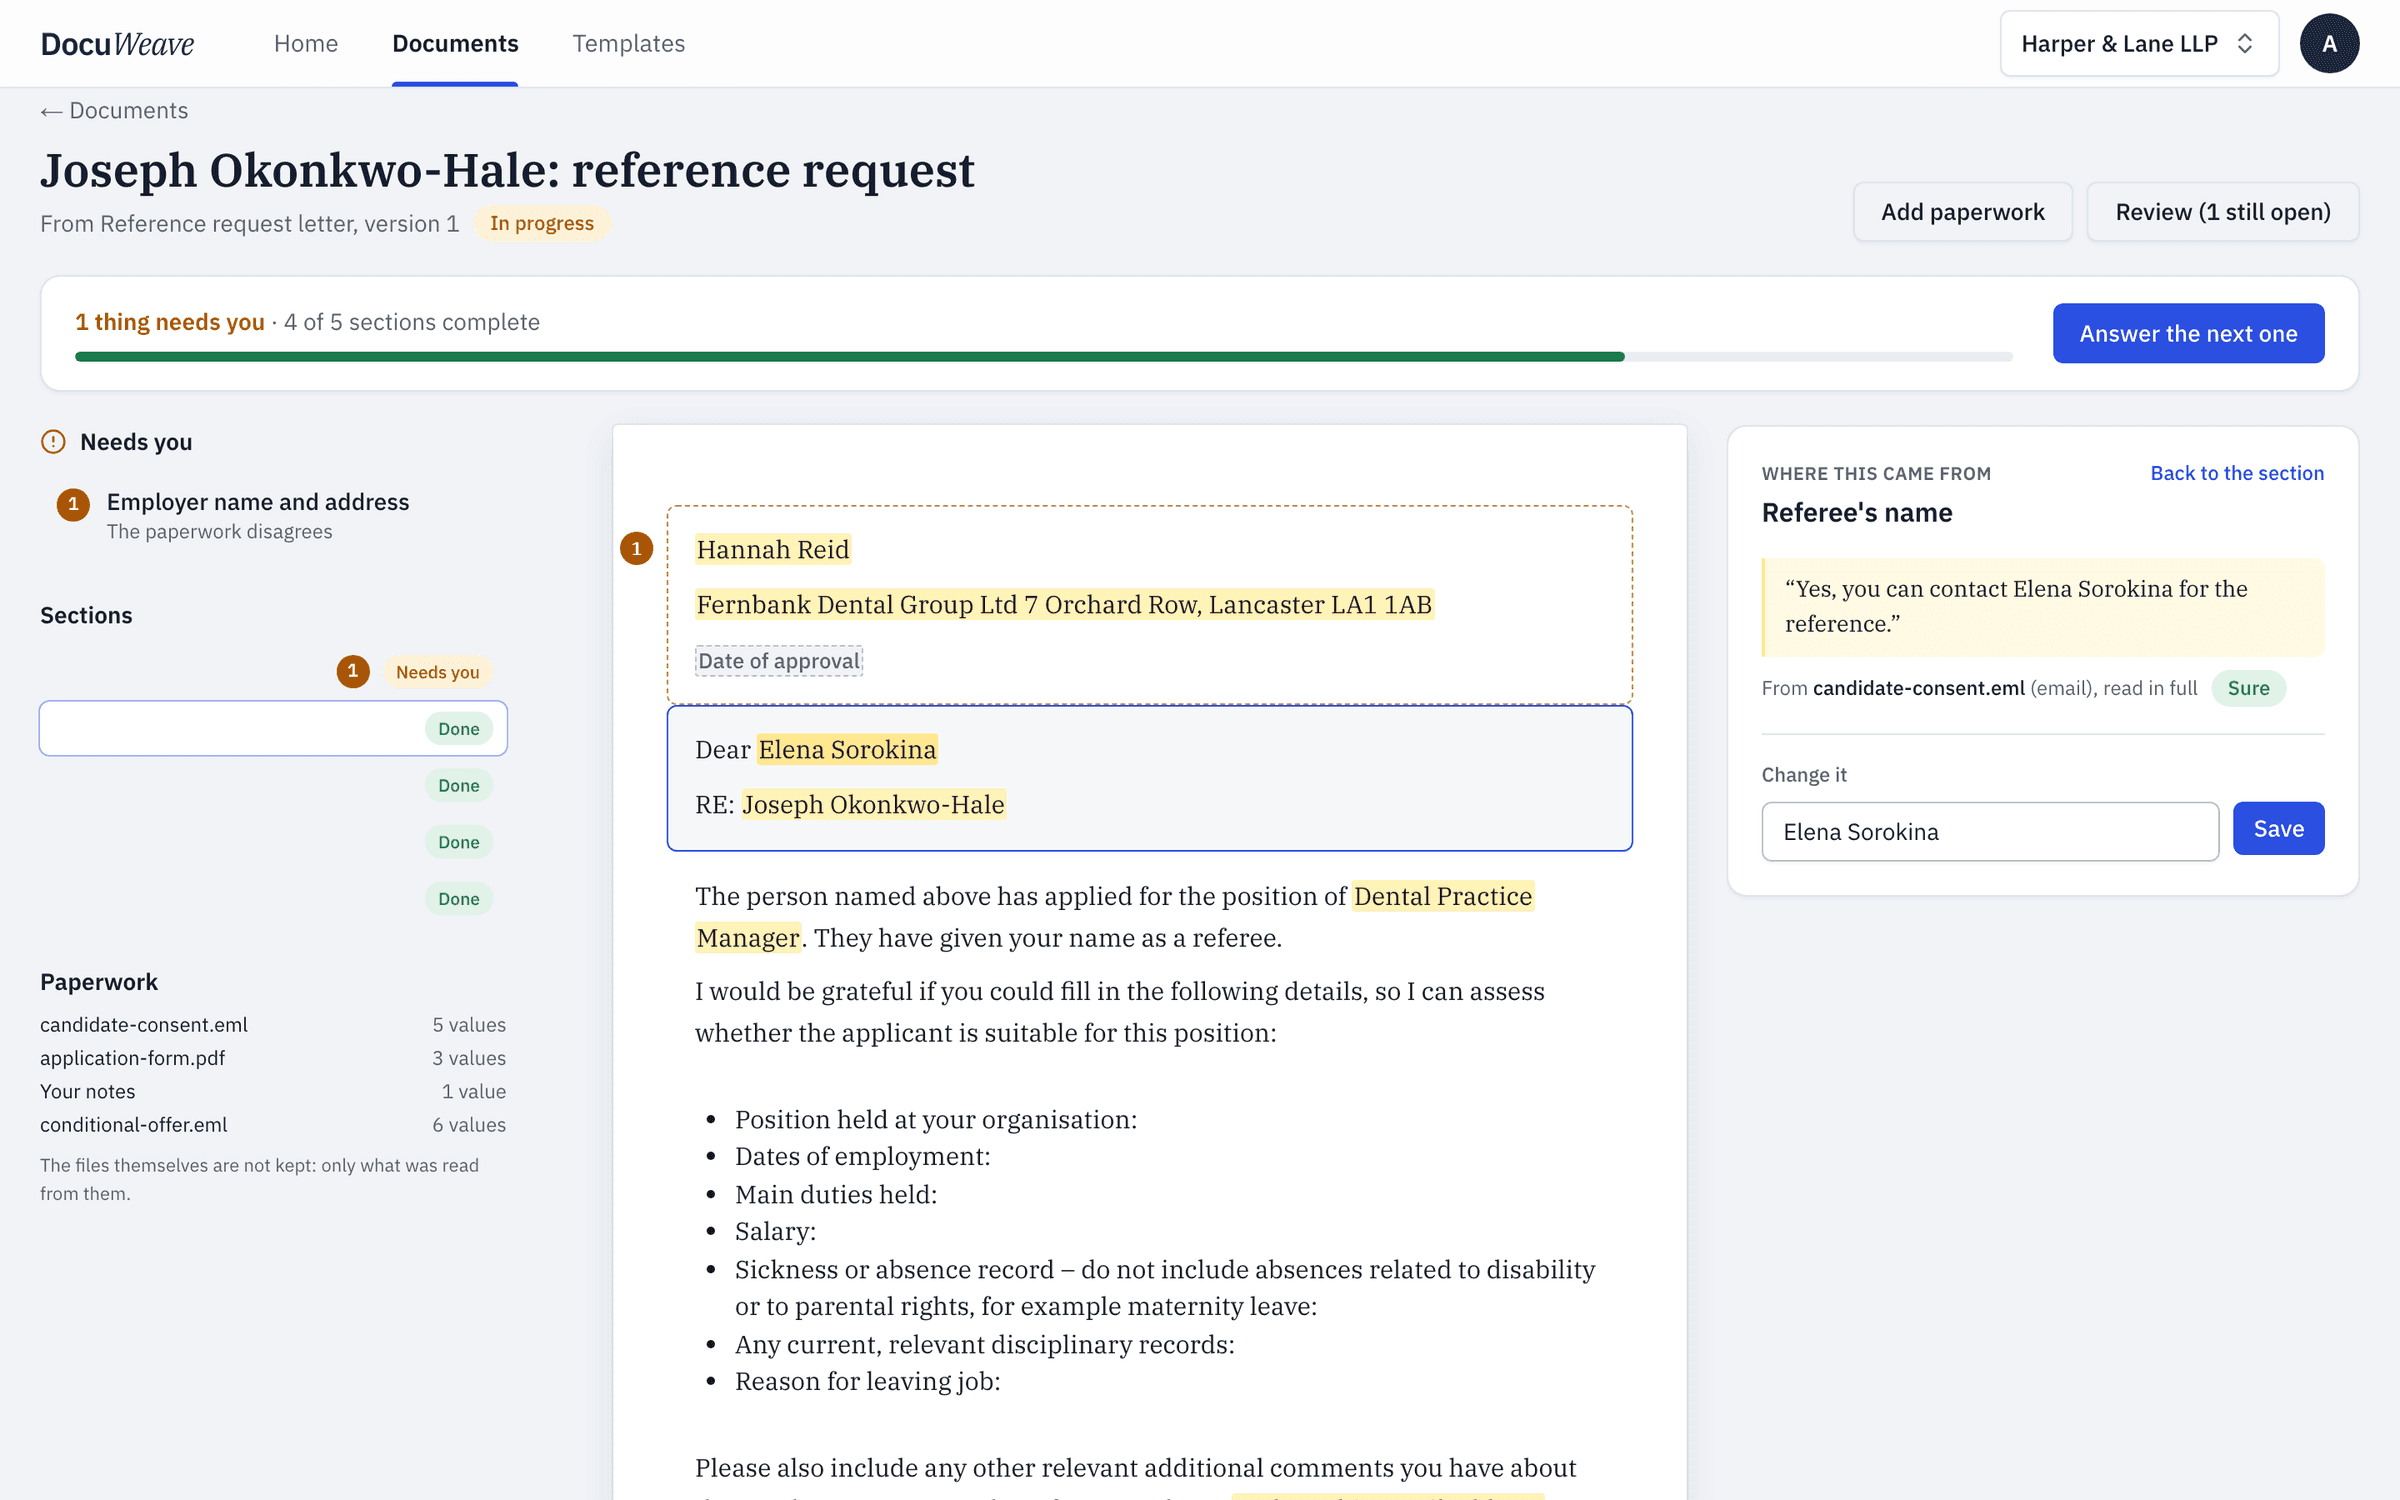Screen dimensions: 2400x1500
Task: Click the Add paperwork button
Action: [1962, 212]
